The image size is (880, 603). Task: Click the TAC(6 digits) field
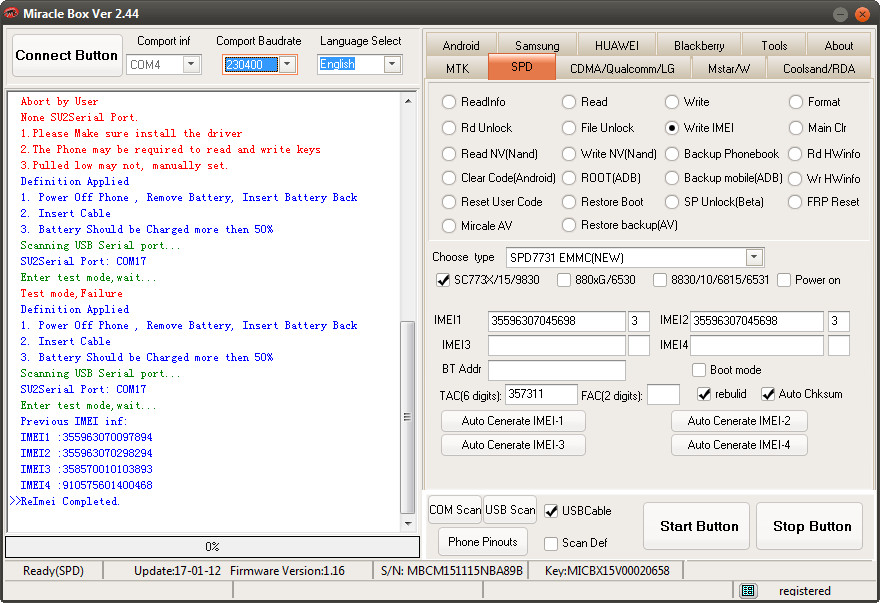pyautogui.click(x=541, y=394)
